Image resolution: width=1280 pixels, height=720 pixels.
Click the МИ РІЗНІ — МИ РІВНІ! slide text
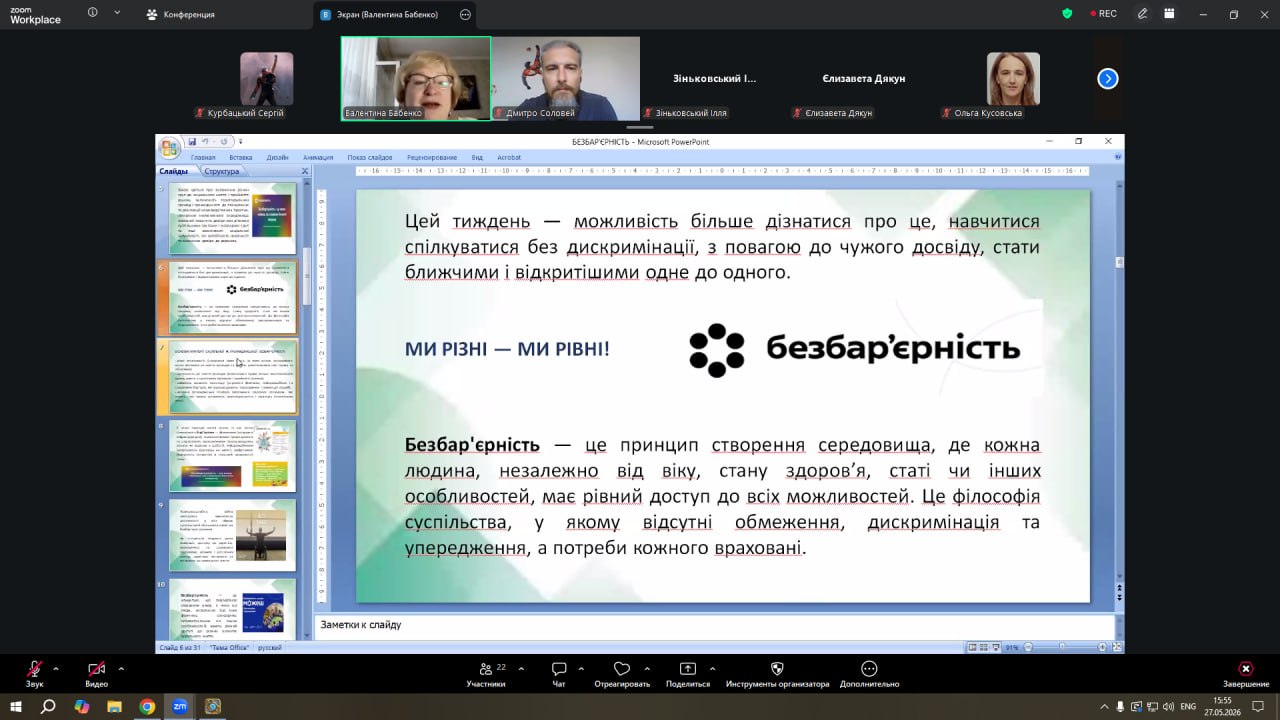point(507,349)
